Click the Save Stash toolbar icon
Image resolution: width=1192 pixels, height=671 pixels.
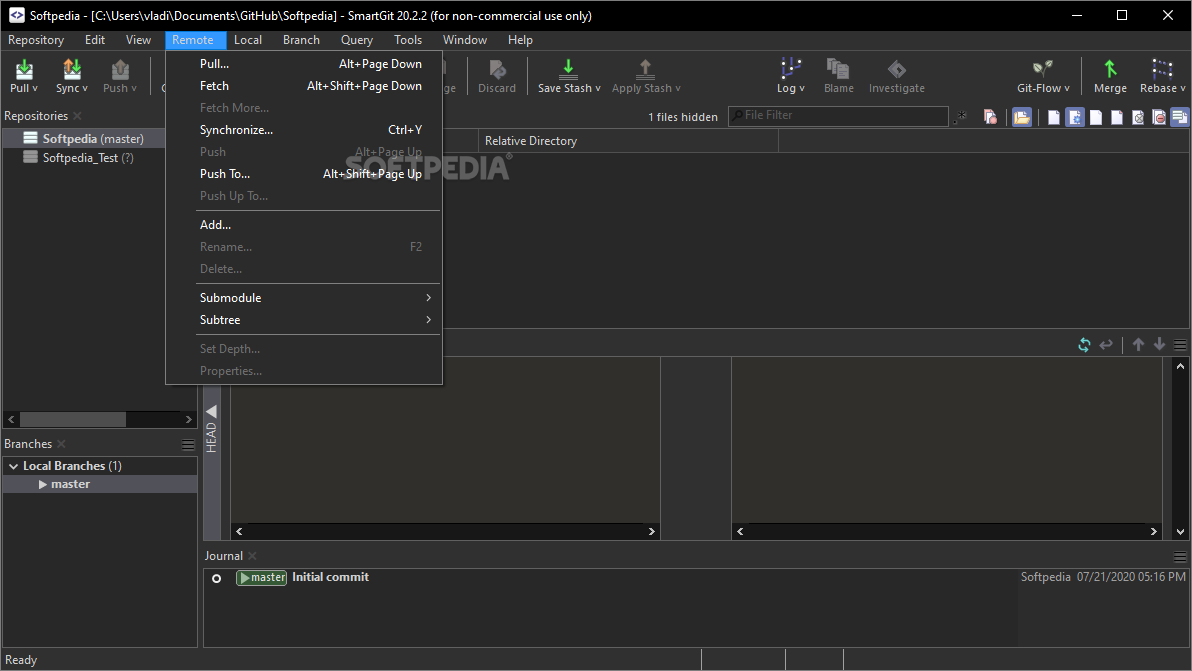point(568,69)
